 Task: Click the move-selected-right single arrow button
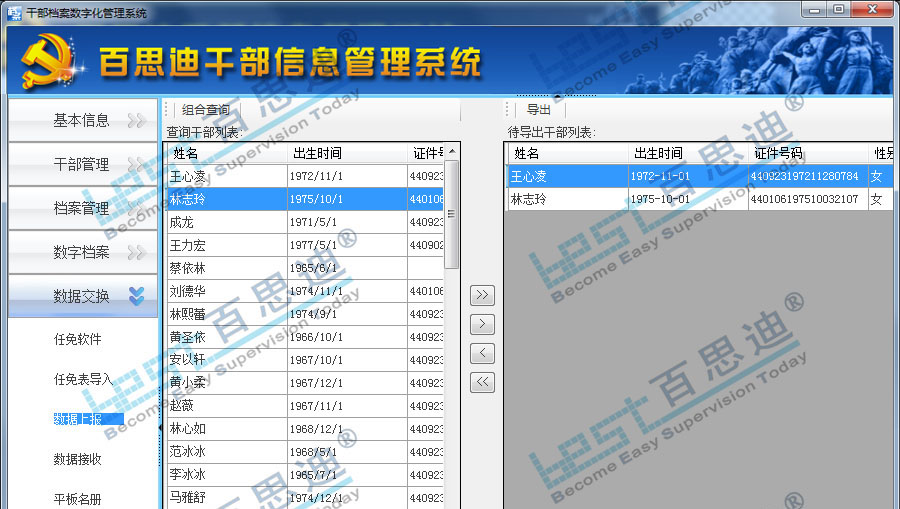(x=482, y=324)
